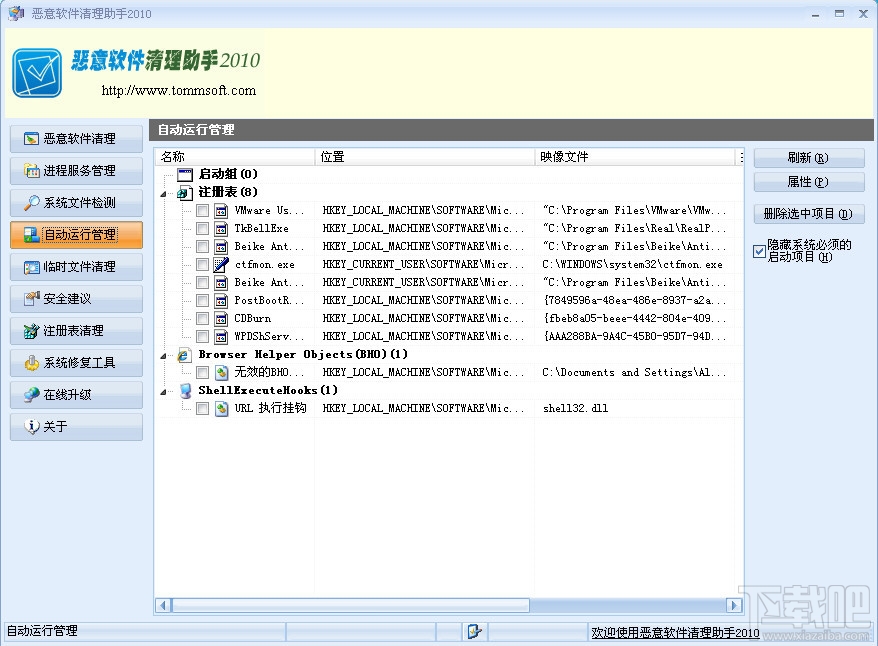
Task: Click the 临时文件清理 sidebar icon
Action: coord(31,267)
